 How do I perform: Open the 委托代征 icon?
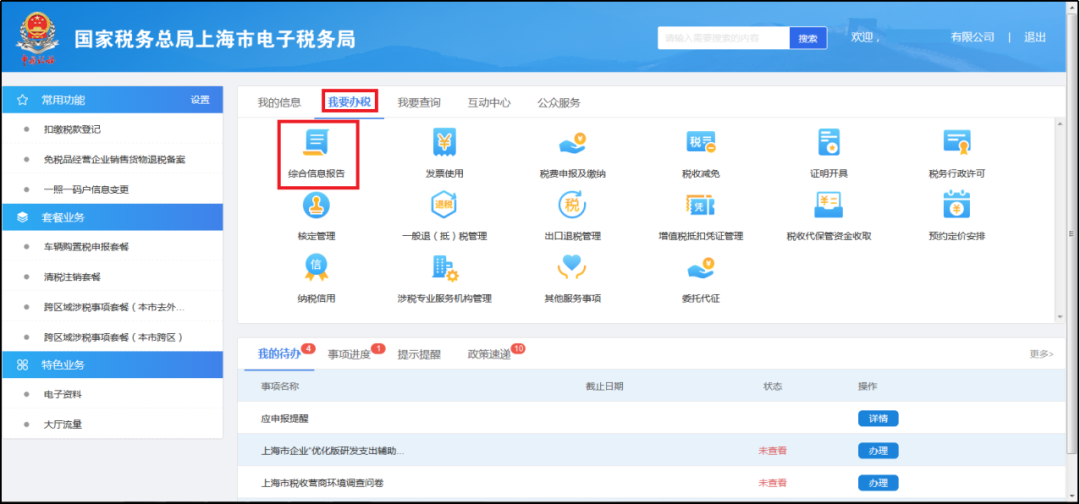700,267
